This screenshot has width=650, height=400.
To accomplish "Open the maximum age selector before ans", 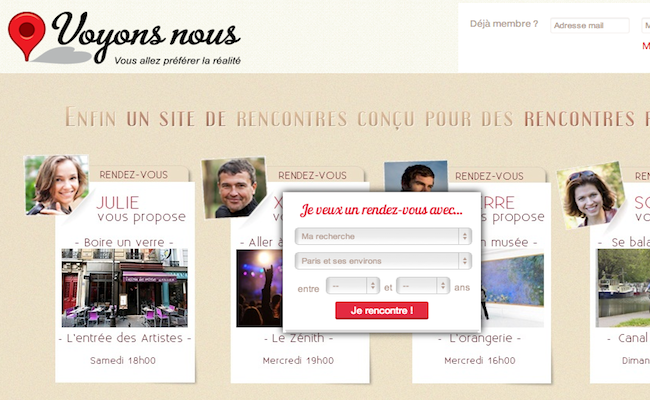I will [423, 286].
